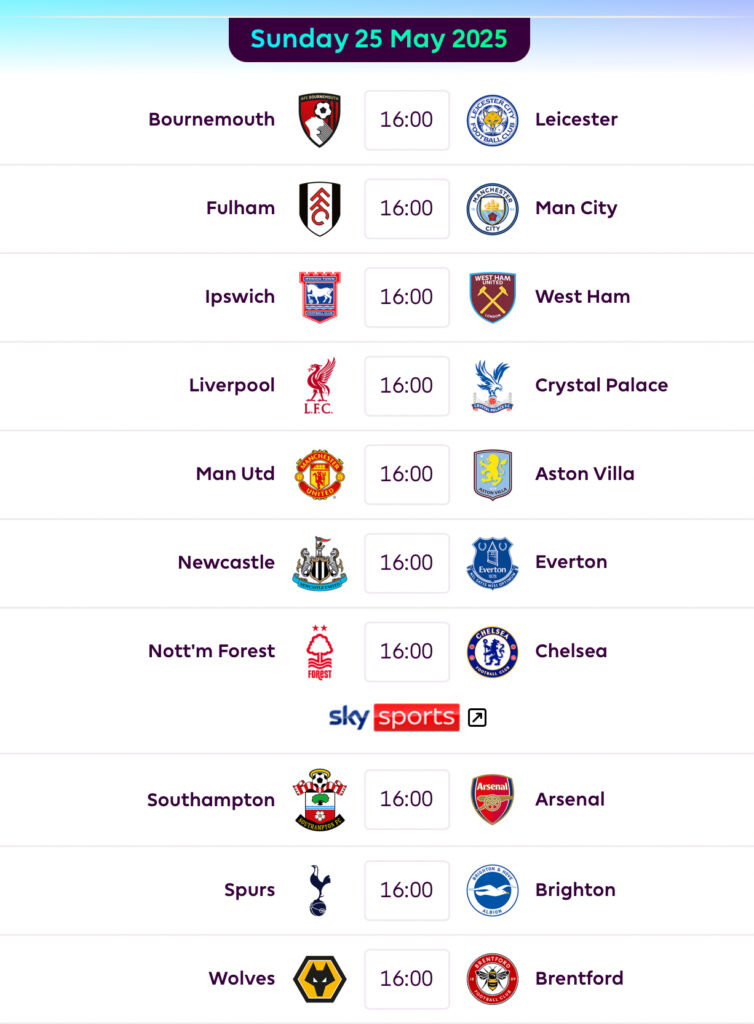Click the Liverpool liver bird logo
Image resolution: width=754 pixels, height=1024 pixels.
coord(319,385)
